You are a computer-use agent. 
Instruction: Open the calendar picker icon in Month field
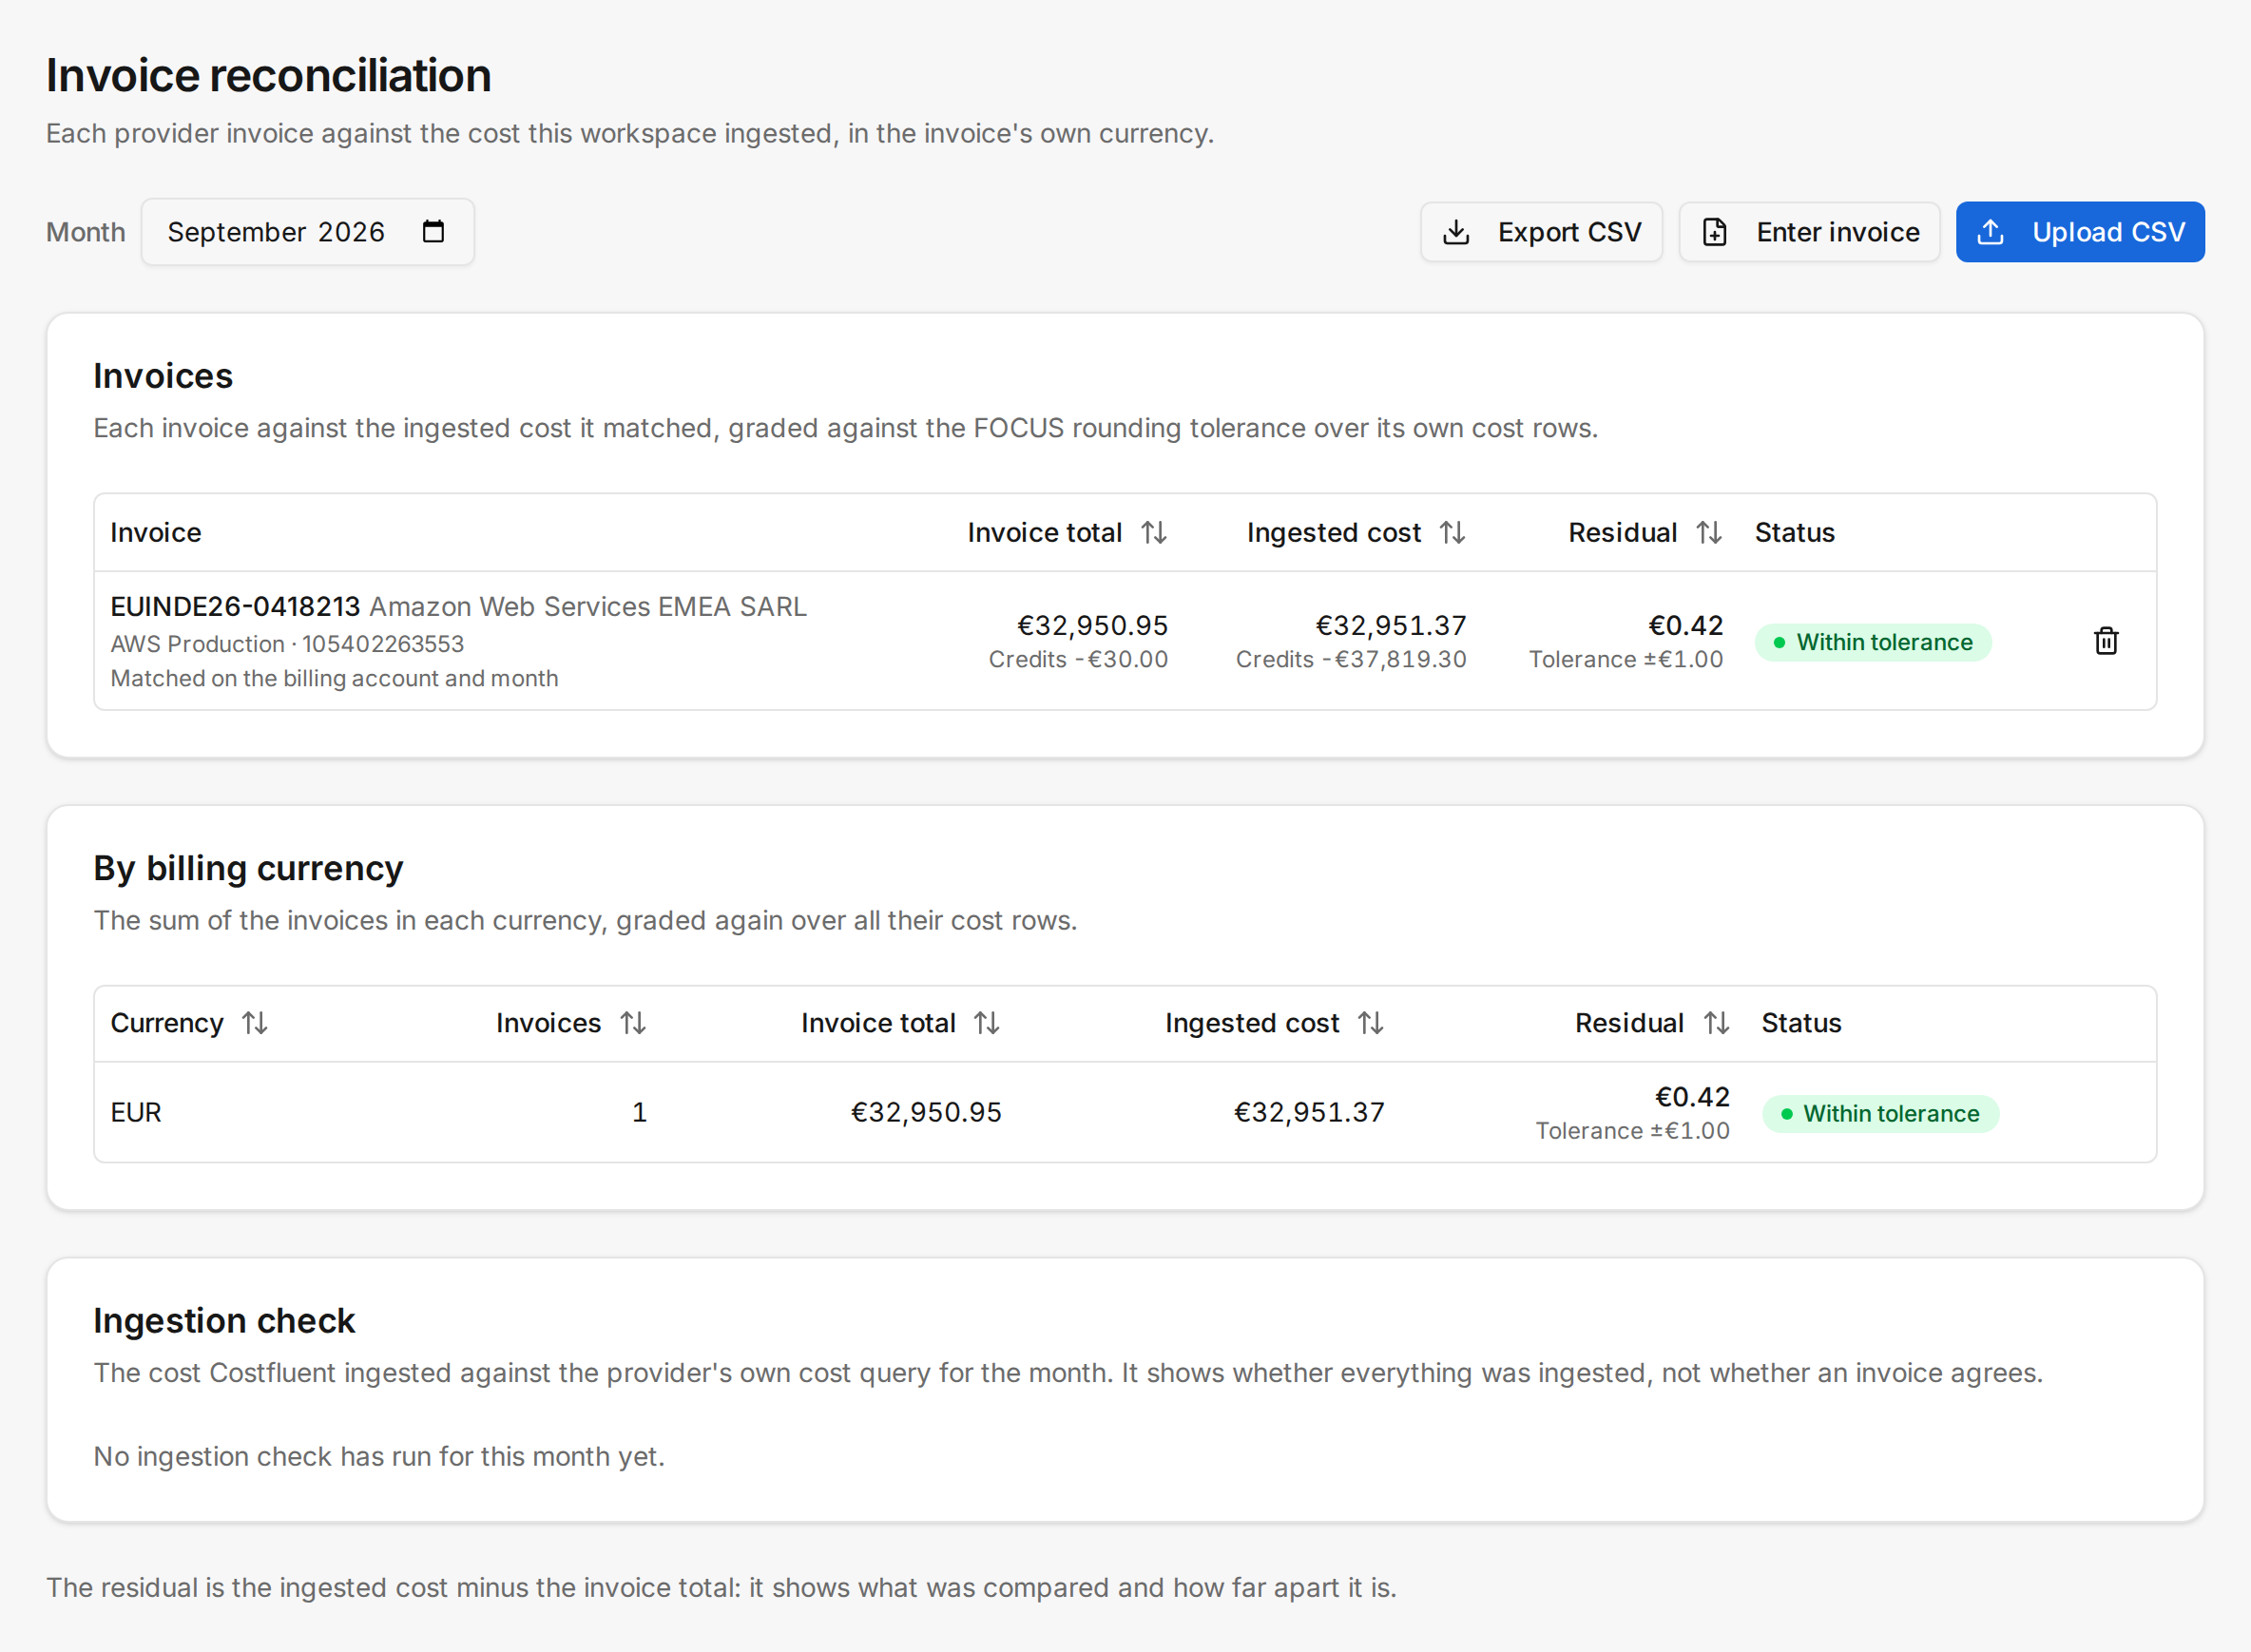pyautogui.click(x=433, y=232)
